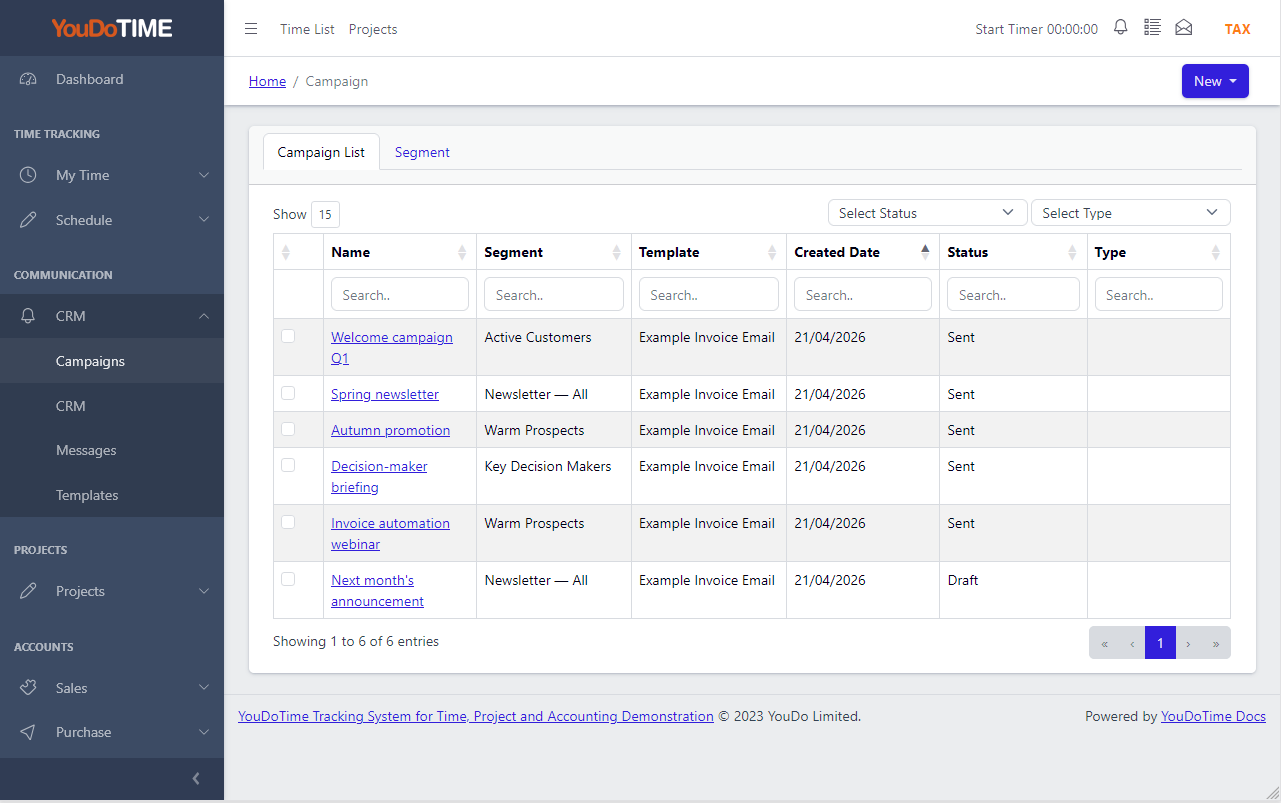Collapse sidebar with bottom arrow icon

tap(196, 778)
